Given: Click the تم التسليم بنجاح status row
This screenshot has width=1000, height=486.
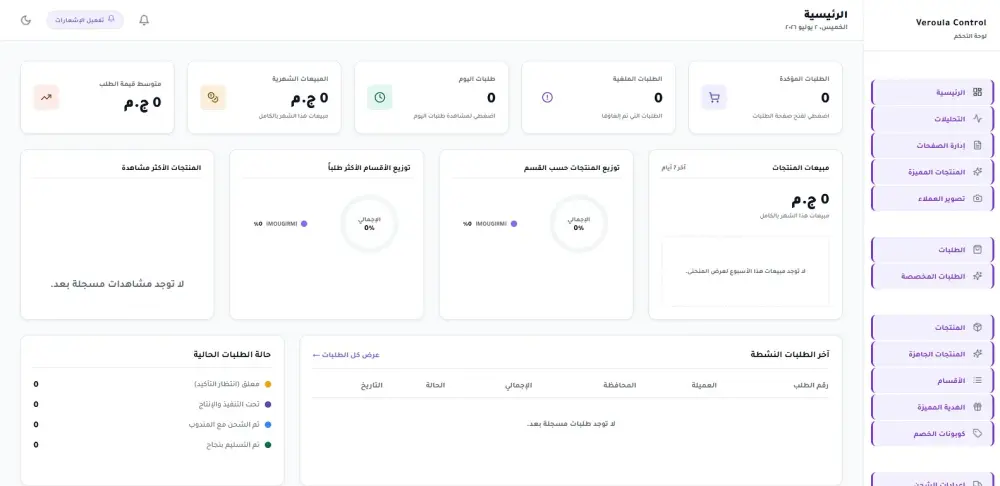Looking at the screenshot, I should tap(152, 445).
